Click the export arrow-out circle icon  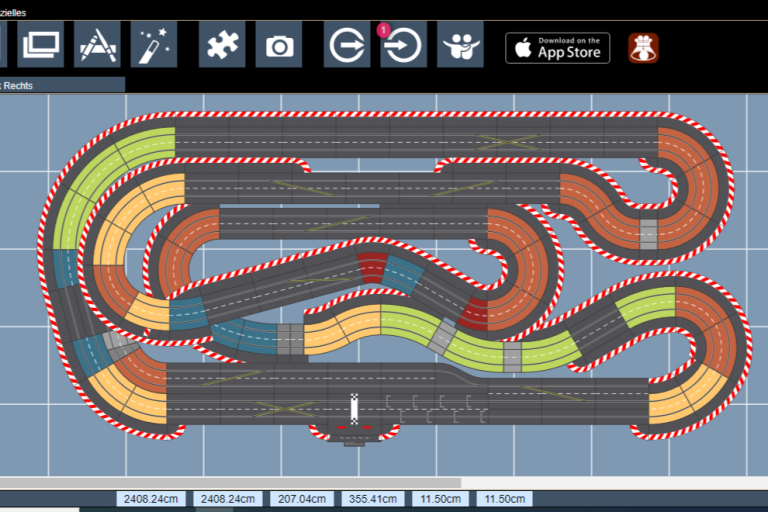click(347, 45)
